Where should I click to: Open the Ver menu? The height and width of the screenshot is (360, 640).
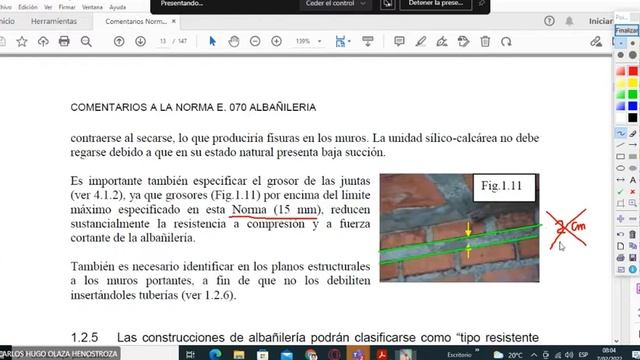point(48,7)
